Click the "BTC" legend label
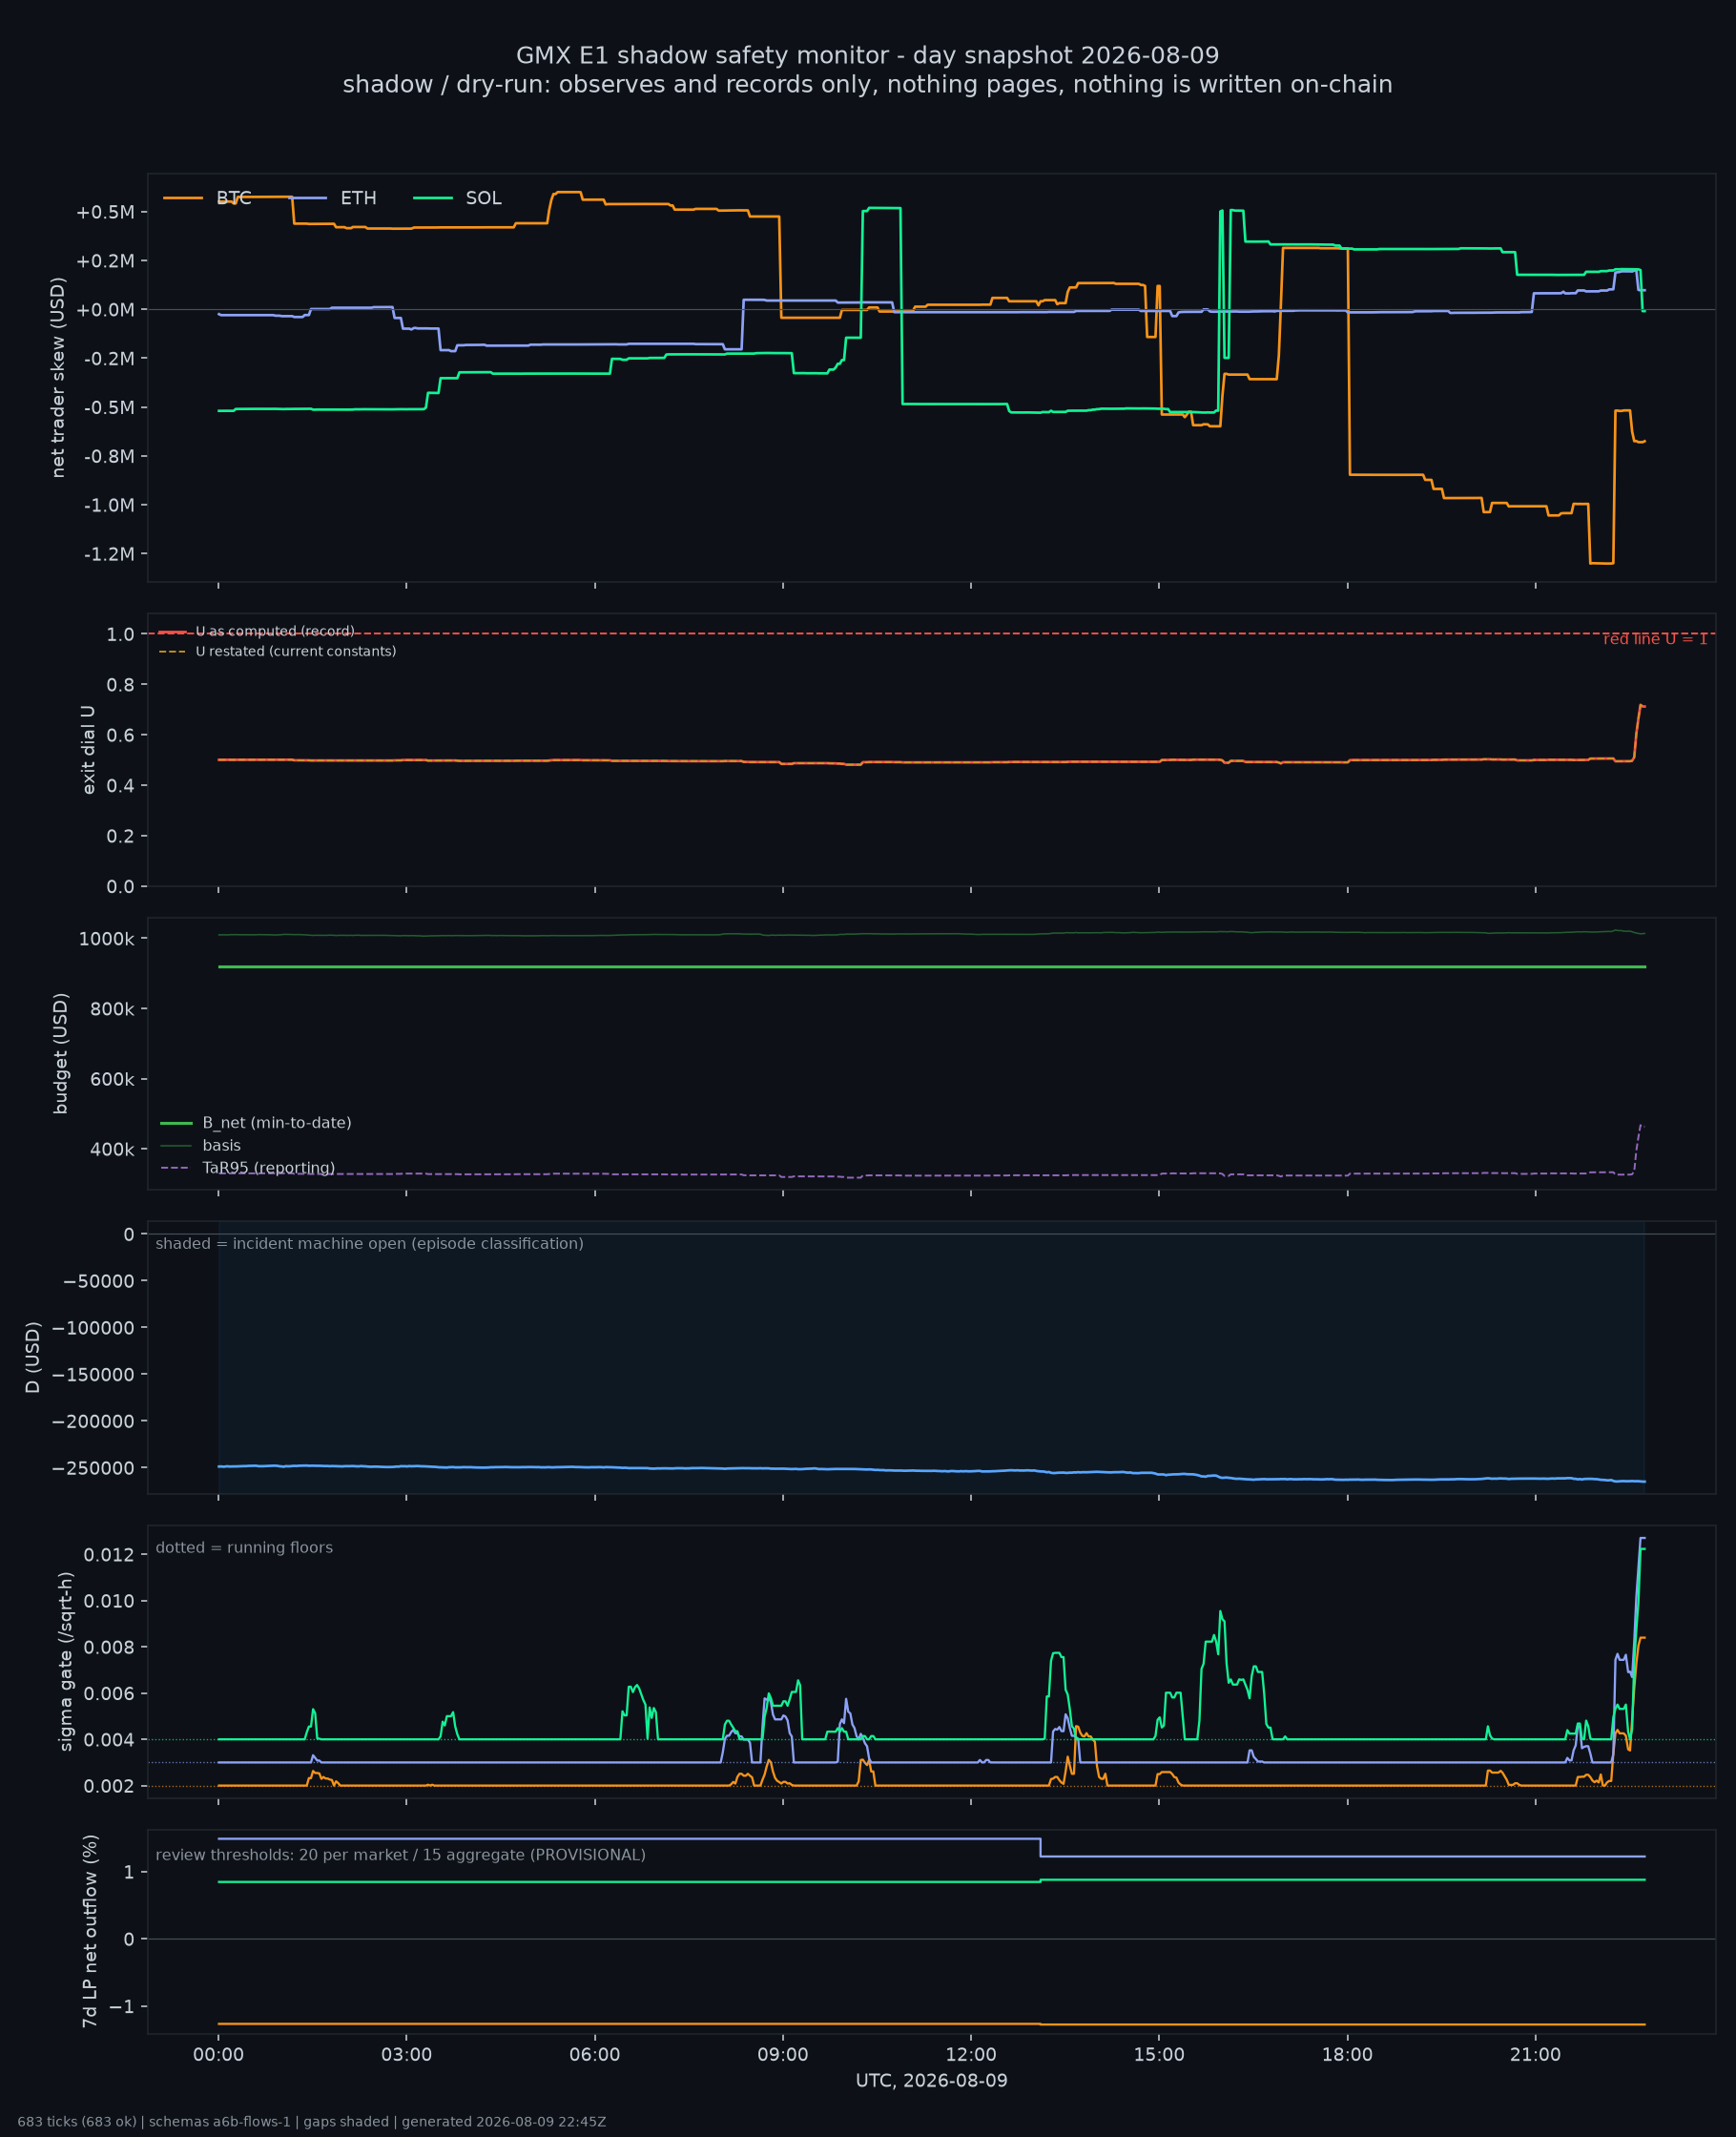 [x=234, y=198]
